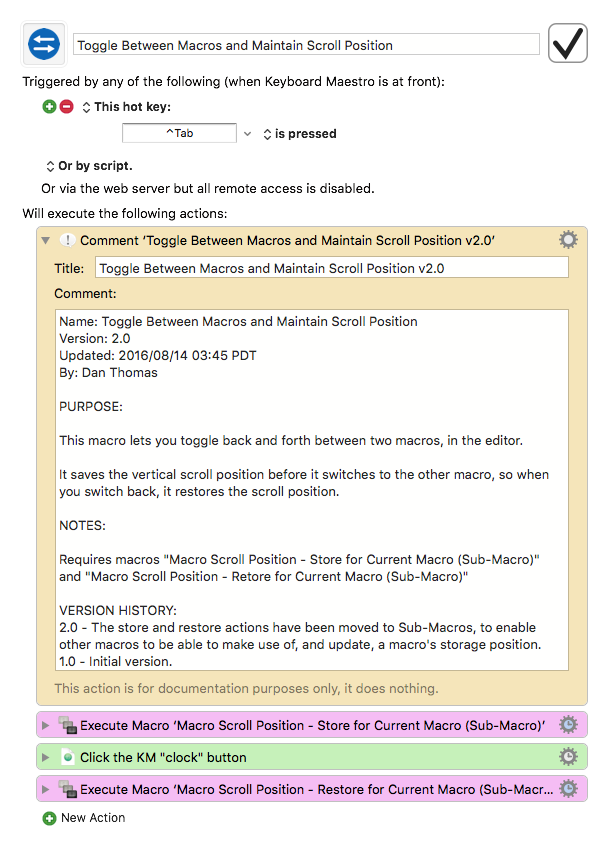Select the 'Click the KM "clock" button' title
This screenshot has height=846, width=608.
click(163, 758)
